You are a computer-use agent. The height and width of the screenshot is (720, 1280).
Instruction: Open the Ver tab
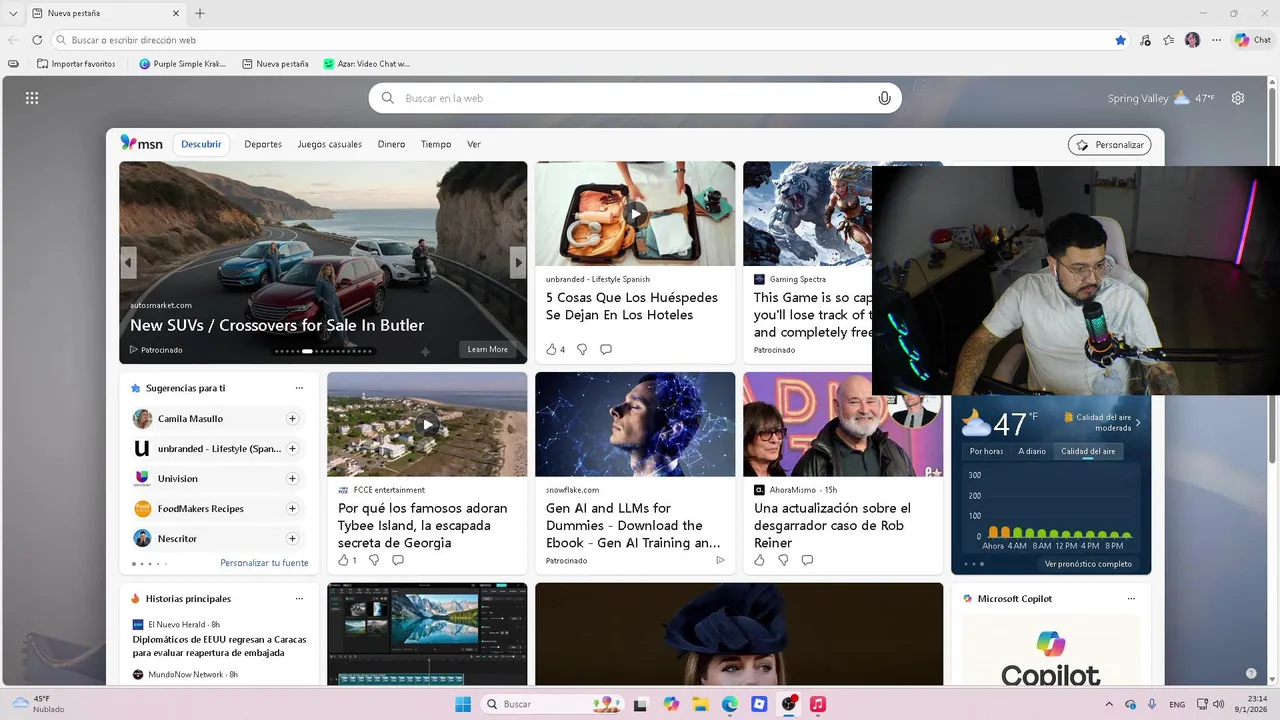[474, 144]
